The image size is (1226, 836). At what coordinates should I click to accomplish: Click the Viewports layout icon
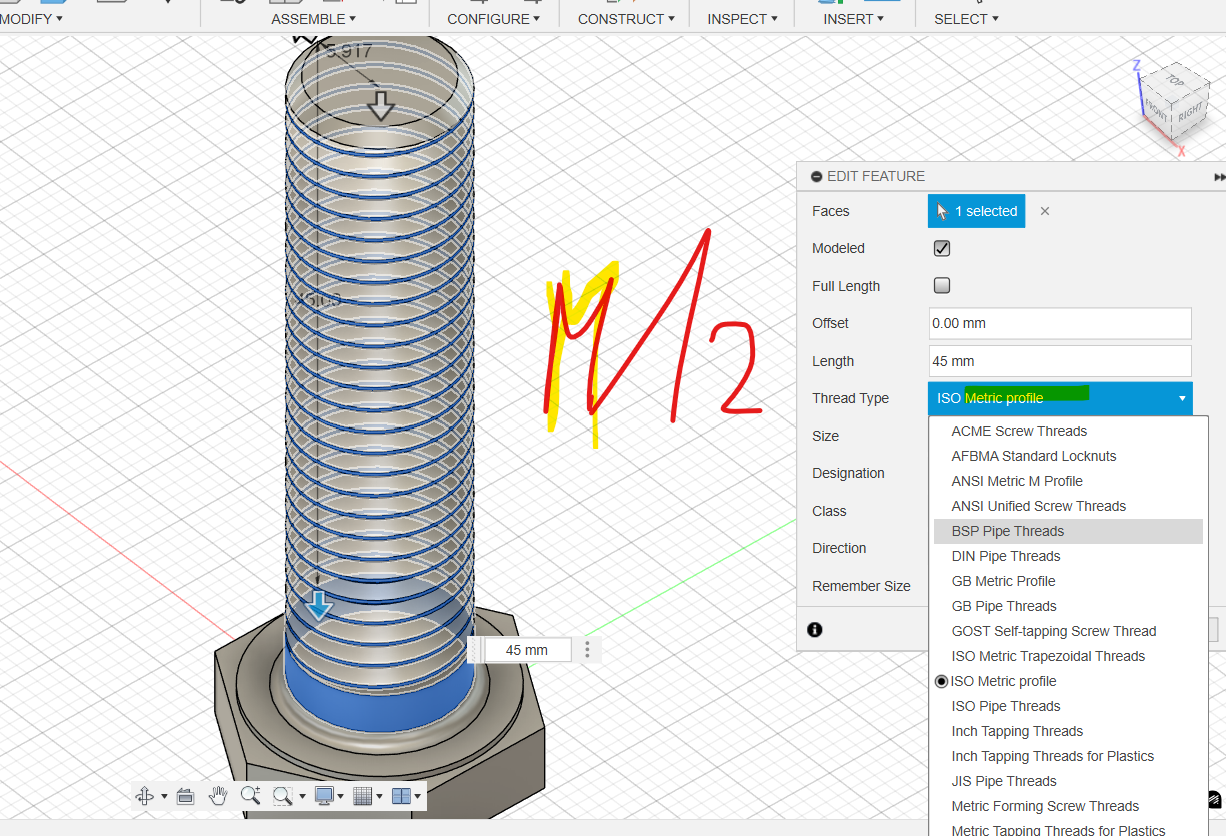click(401, 796)
